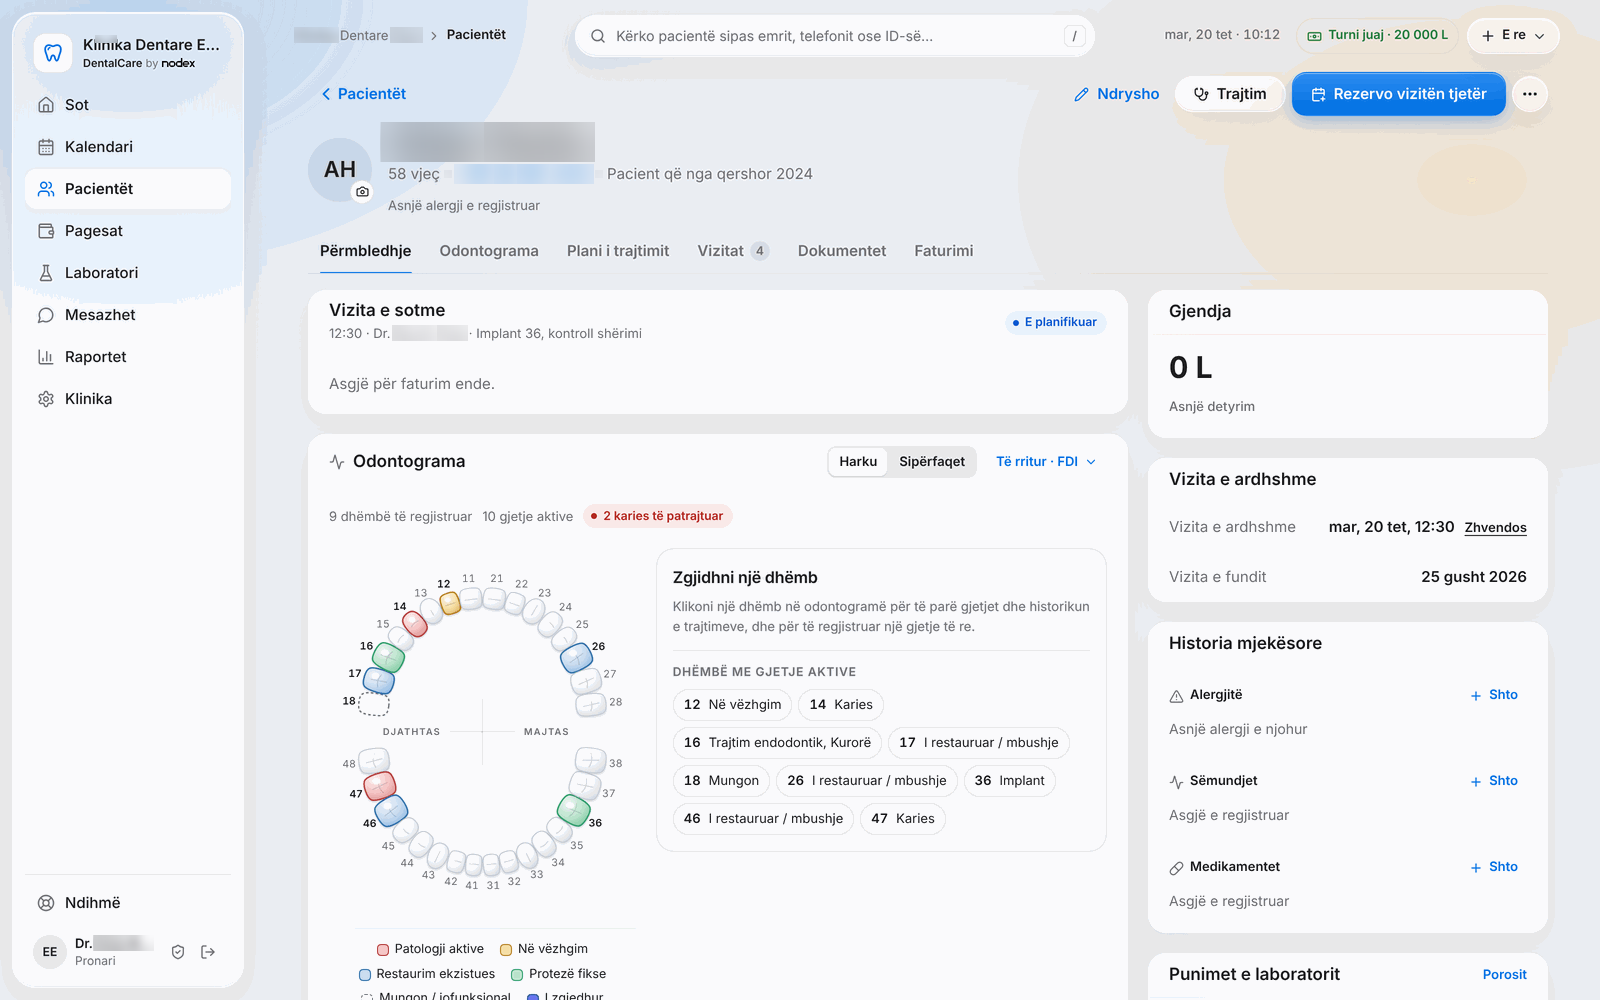Open the Faturimi tab
The height and width of the screenshot is (1000, 1600).
943,251
